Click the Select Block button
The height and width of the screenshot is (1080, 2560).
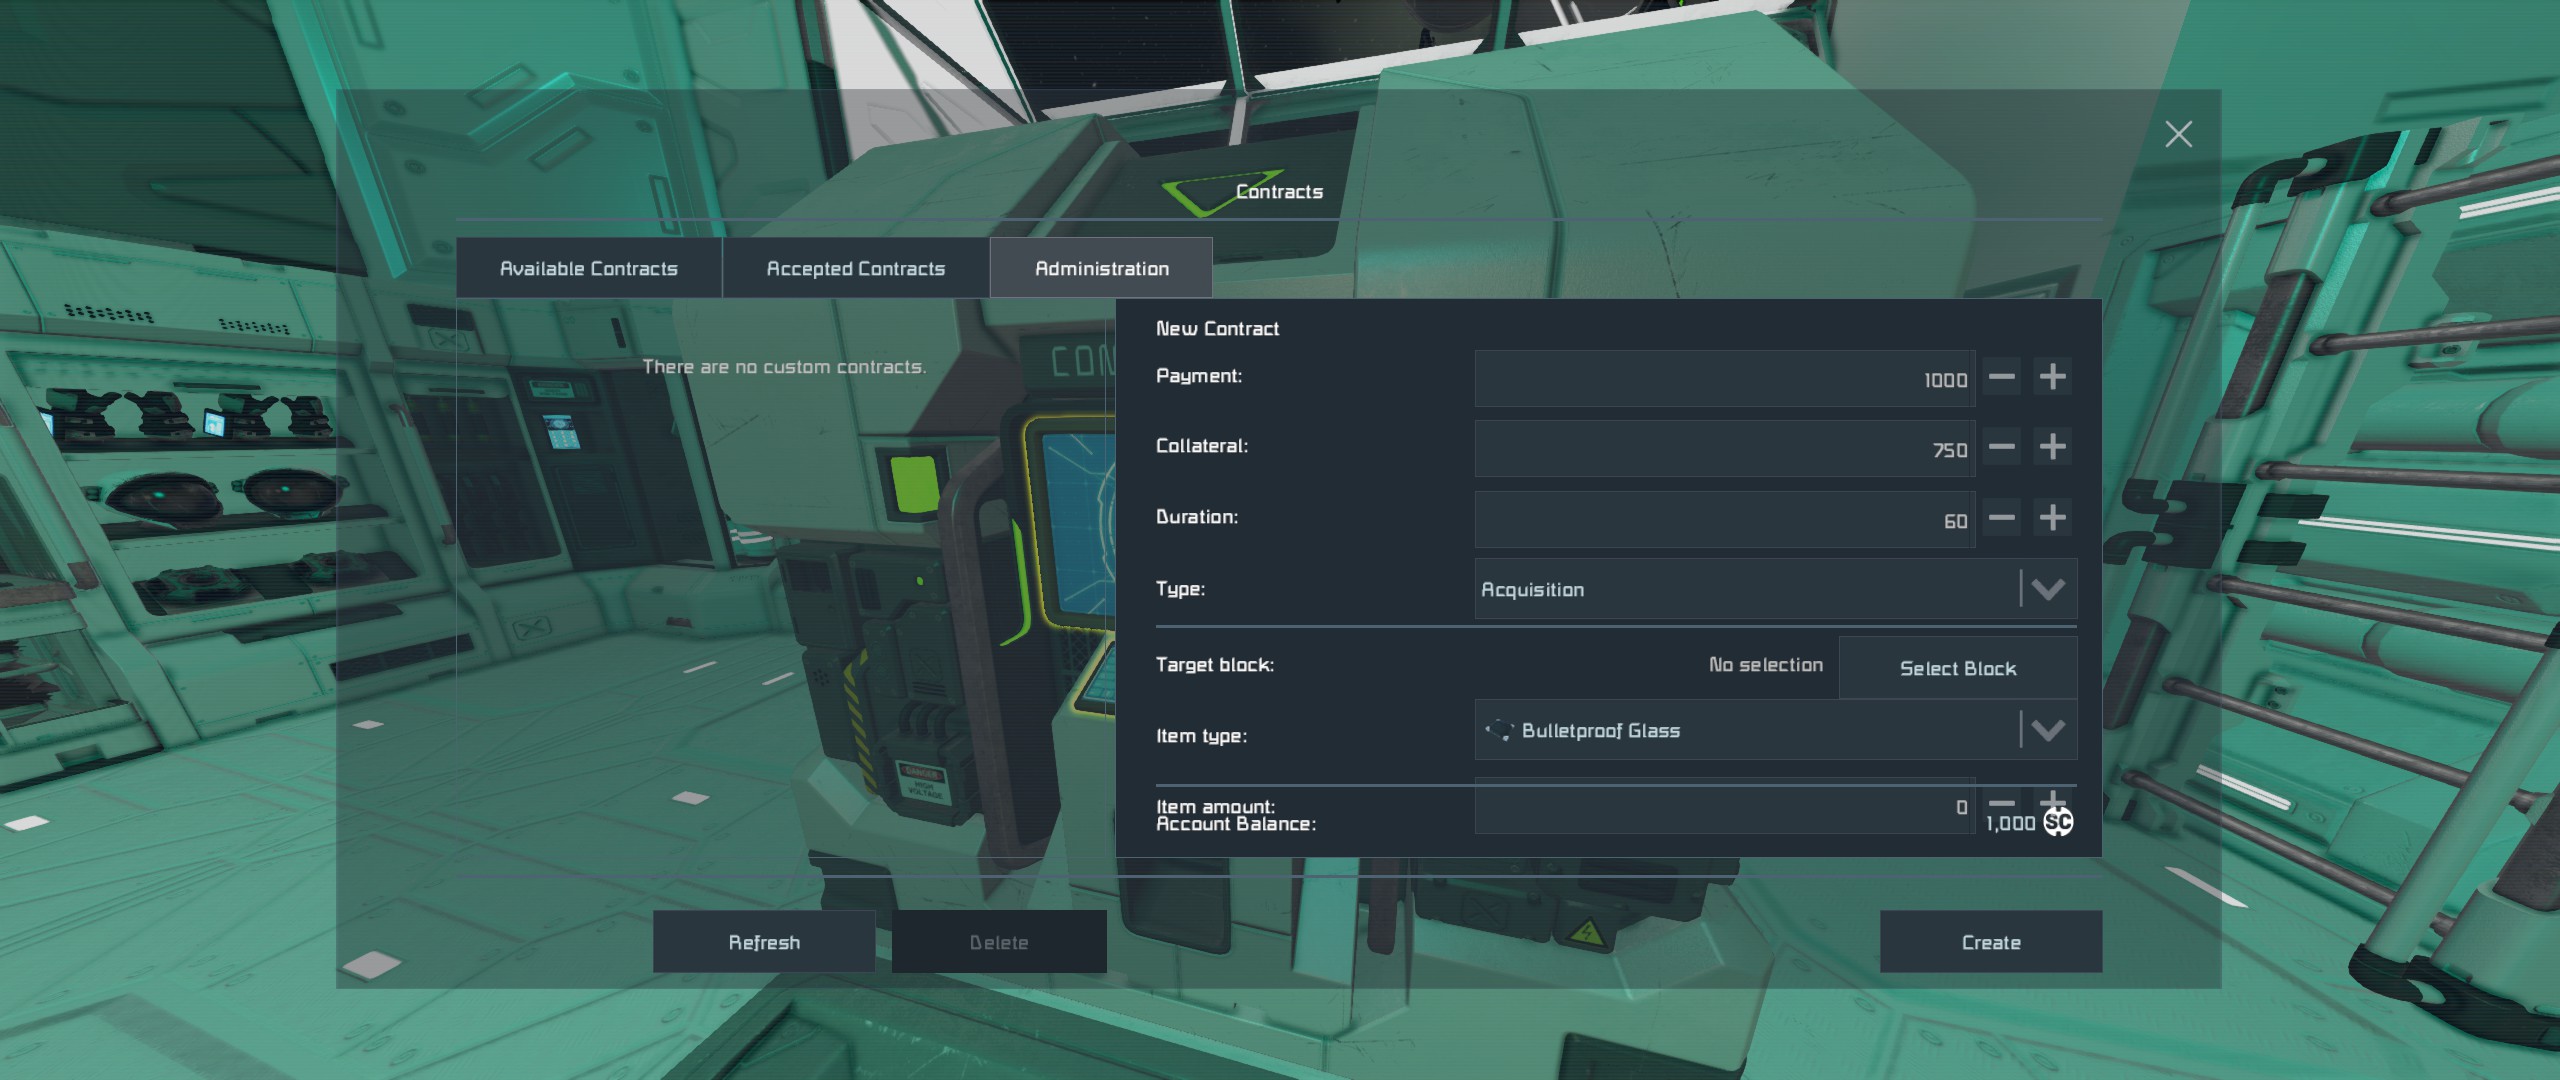point(1957,668)
